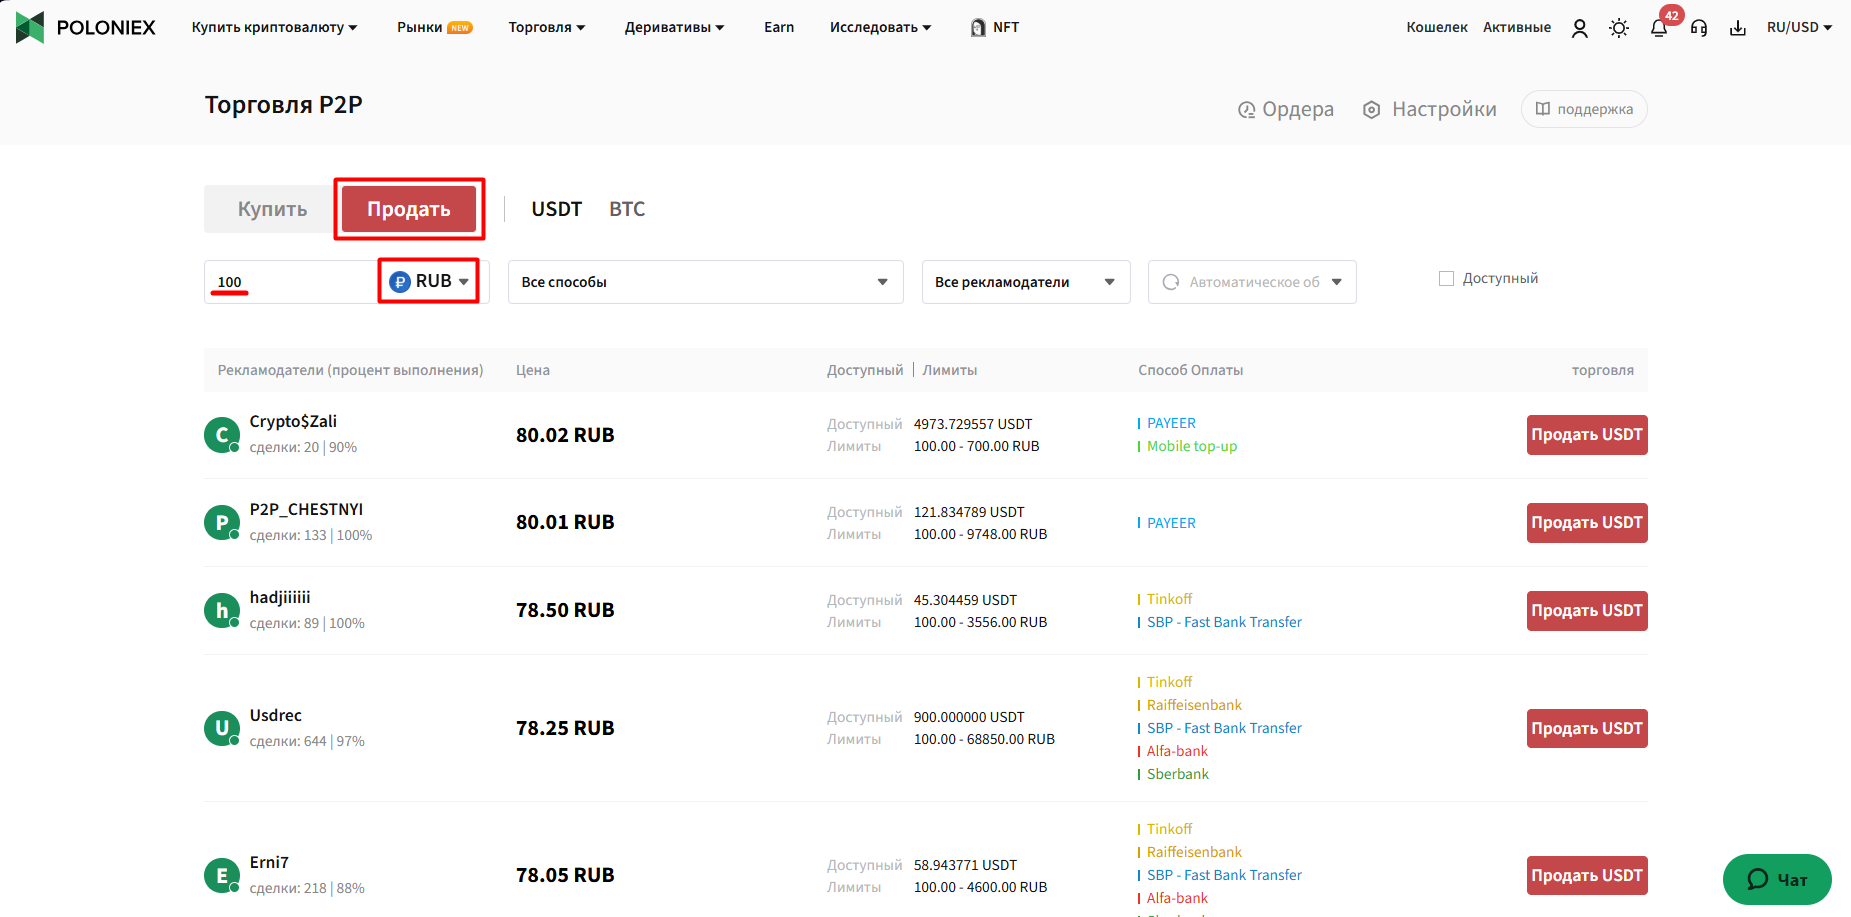Open Все способы payment dropdown
Image resolution: width=1851 pixels, height=917 pixels.
tap(705, 282)
